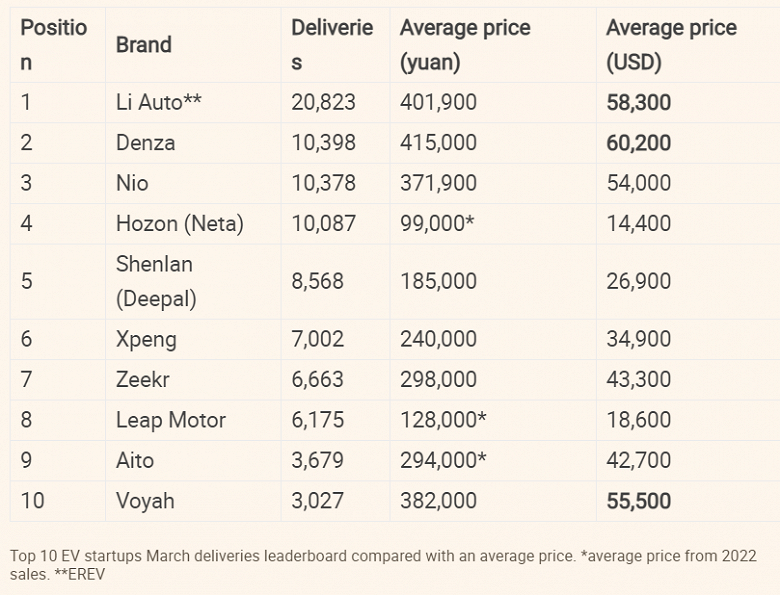
Task: Click the bold 55,500 USD value
Action: click(x=638, y=500)
